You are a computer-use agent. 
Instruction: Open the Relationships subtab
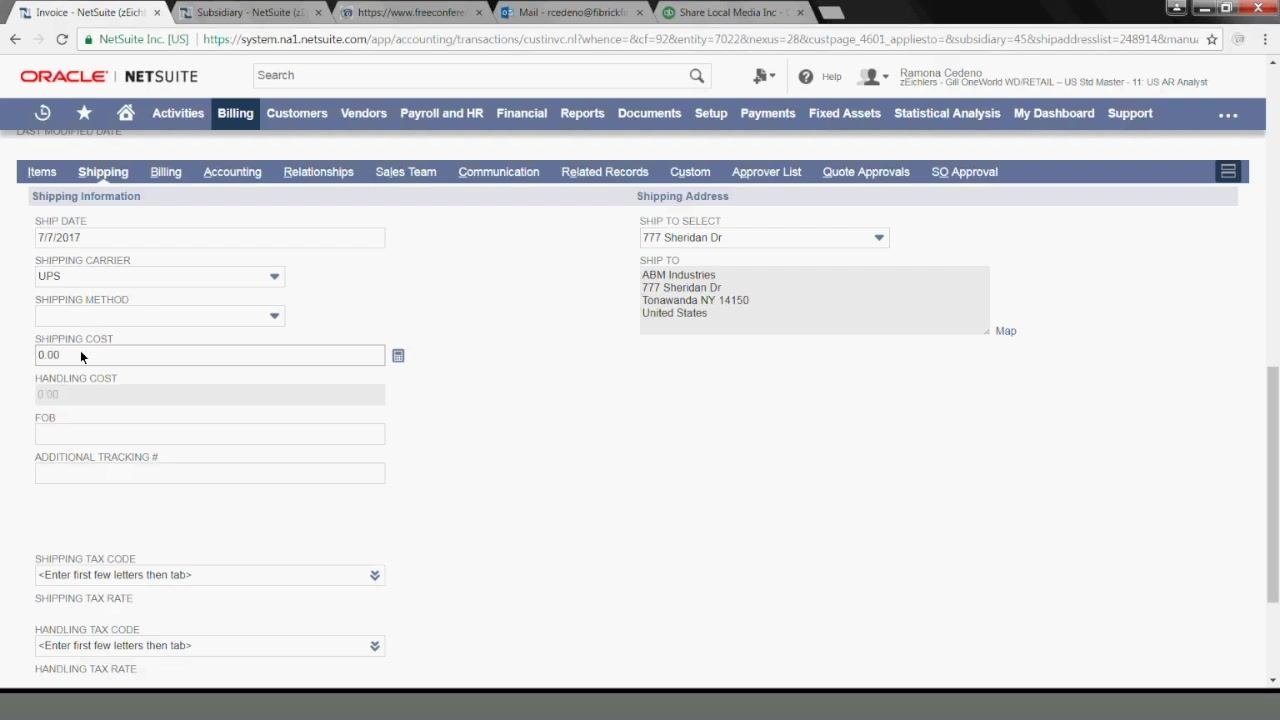click(318, 172)
